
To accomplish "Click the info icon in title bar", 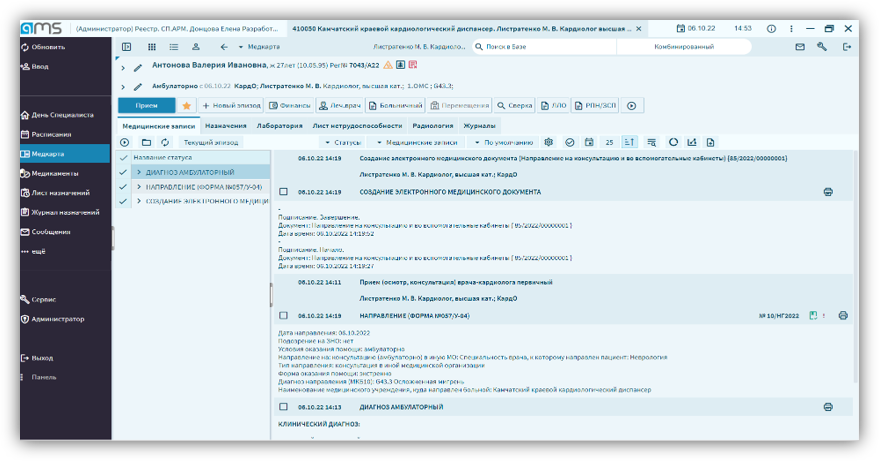I will 771,29.
